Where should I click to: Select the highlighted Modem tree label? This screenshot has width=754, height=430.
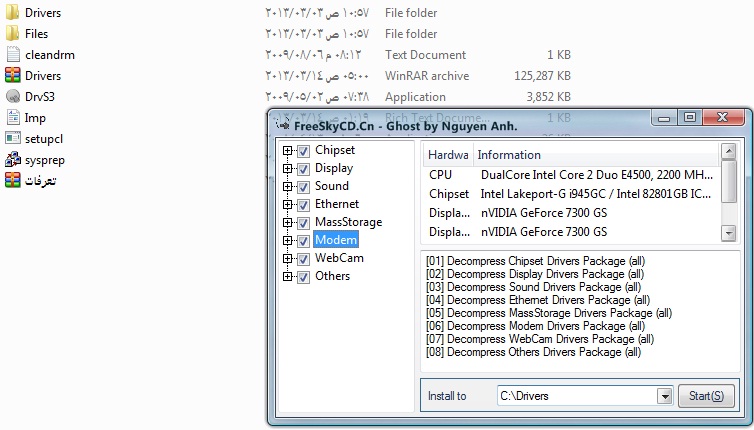(336, 240)
